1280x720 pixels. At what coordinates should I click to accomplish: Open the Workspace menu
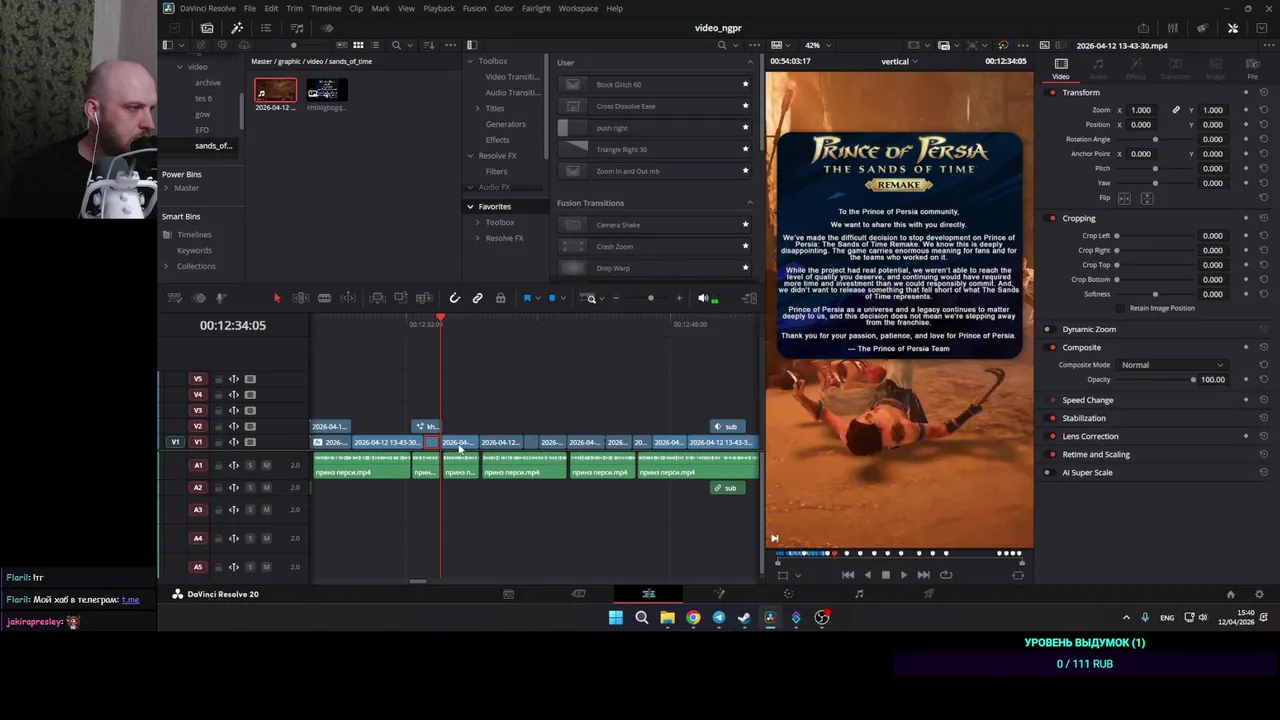(578, 8)
